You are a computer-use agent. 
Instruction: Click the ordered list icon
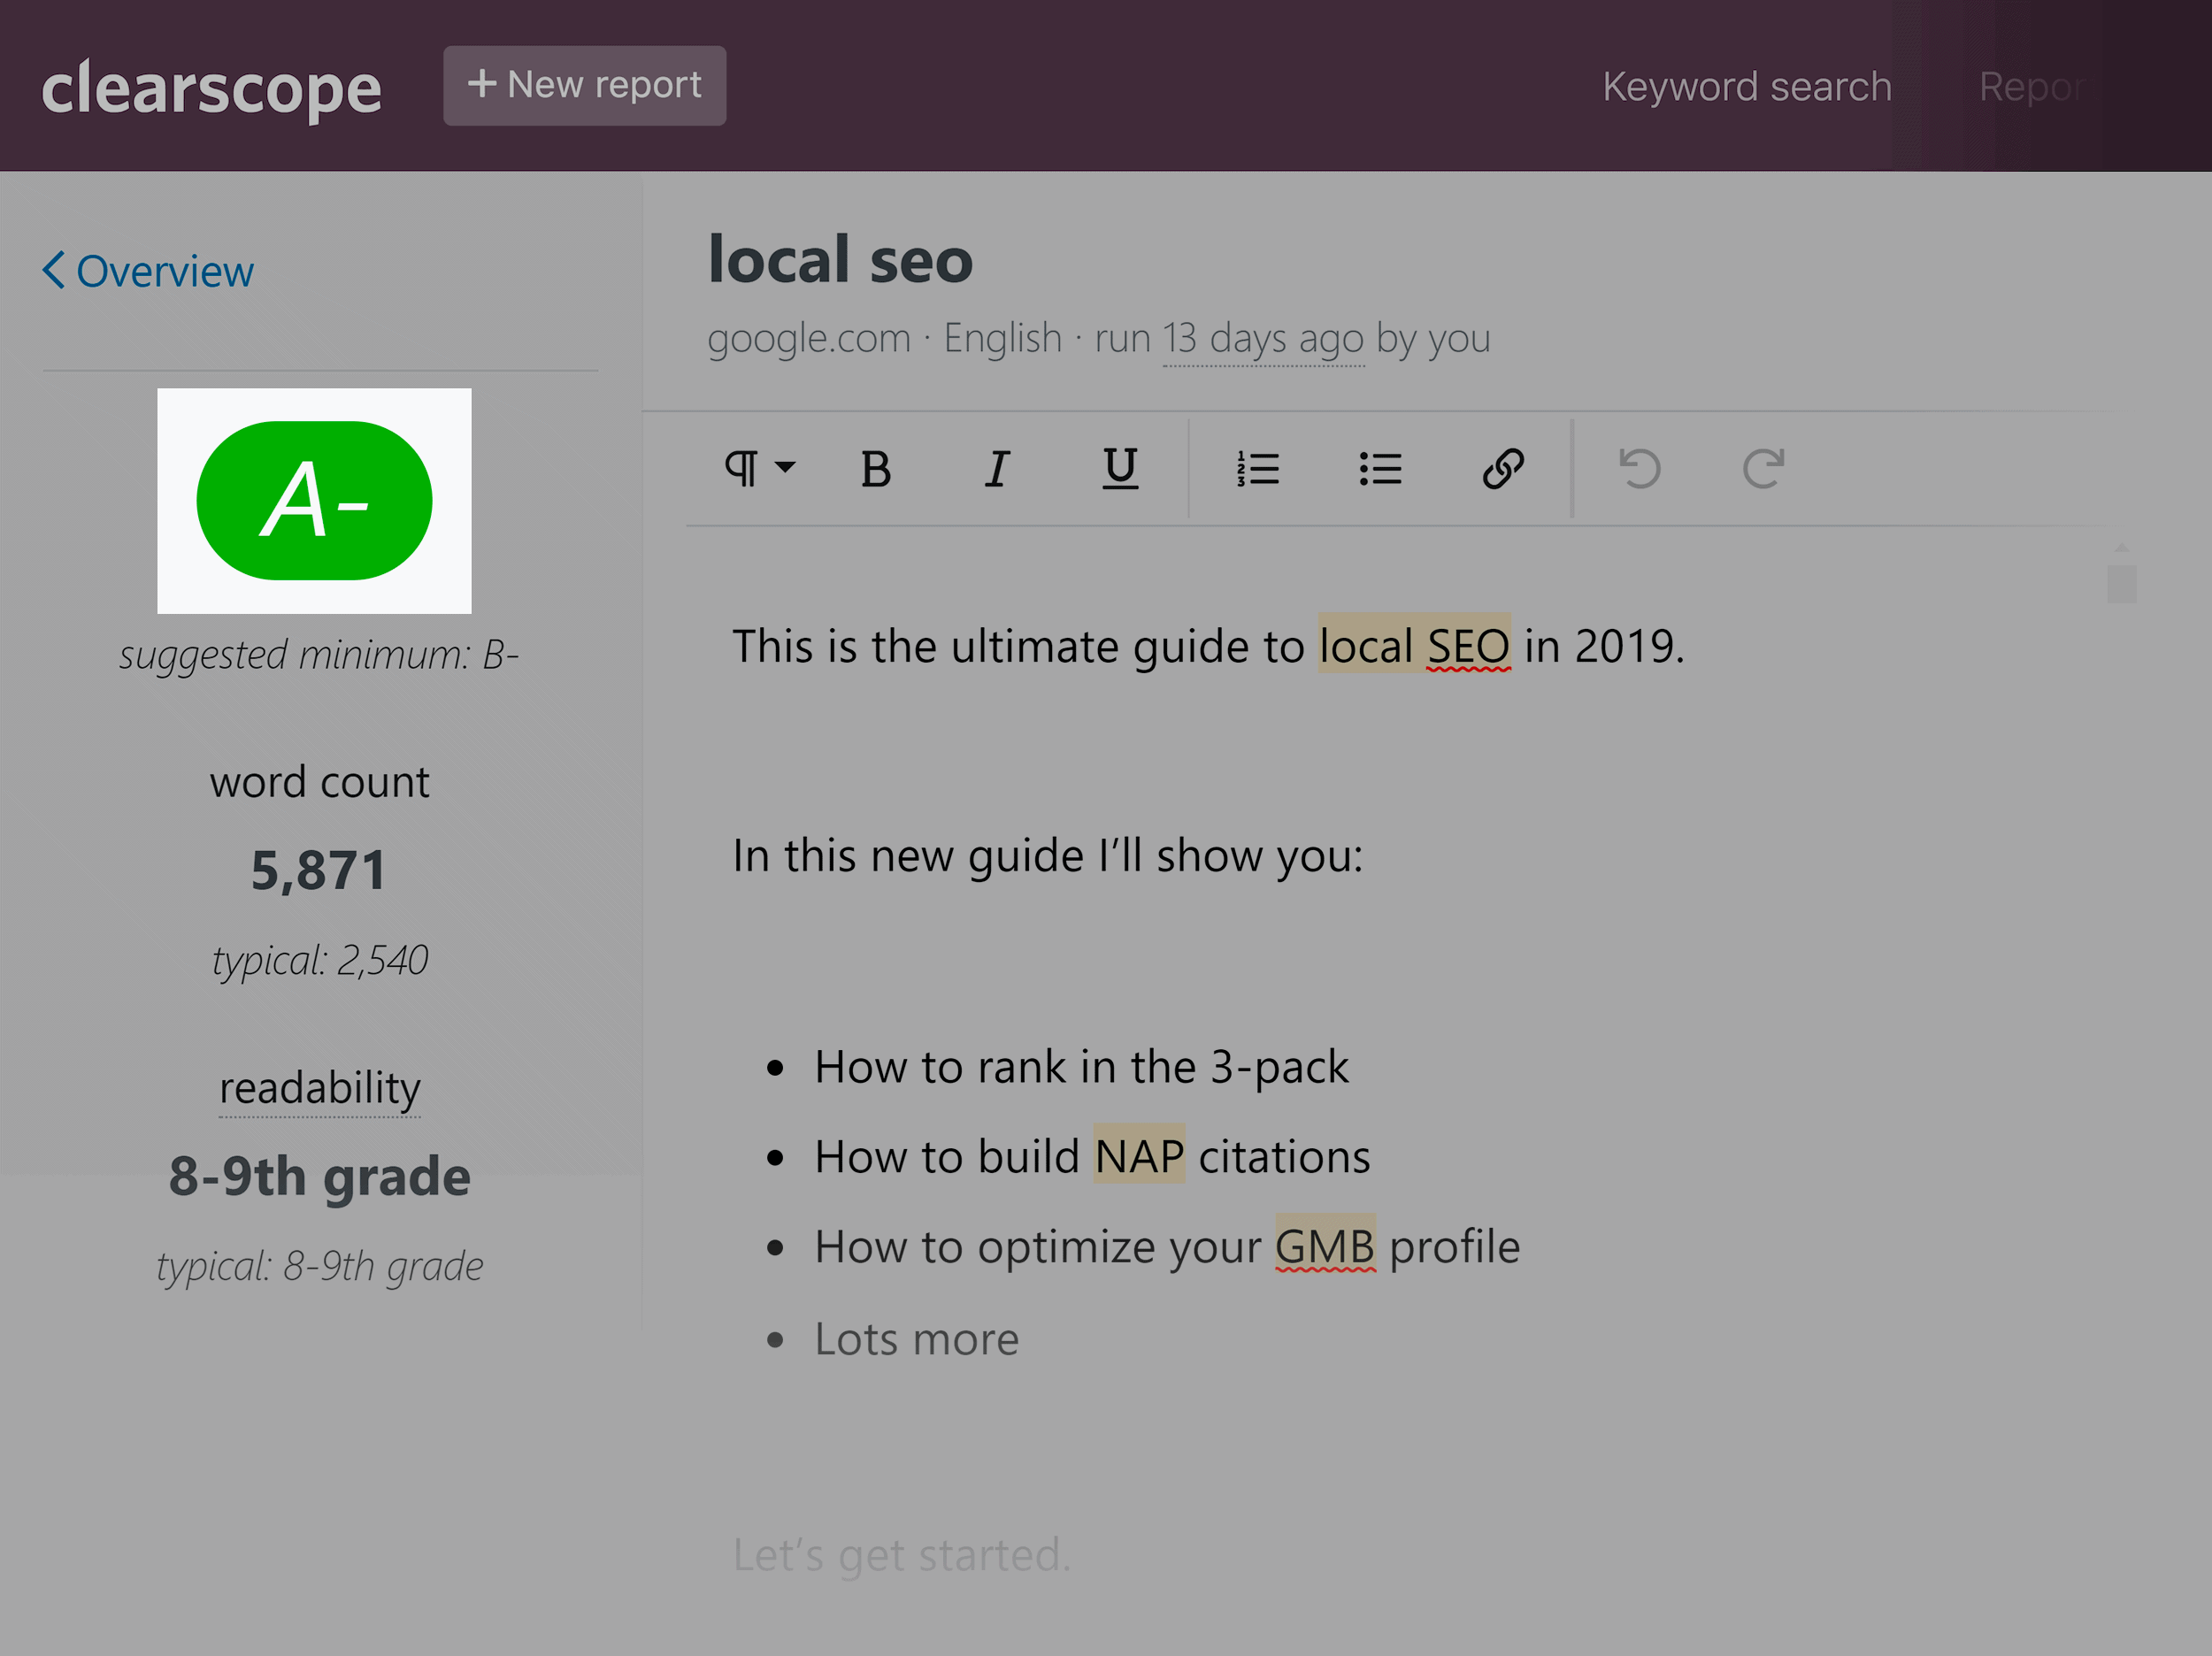point(1257,468)
